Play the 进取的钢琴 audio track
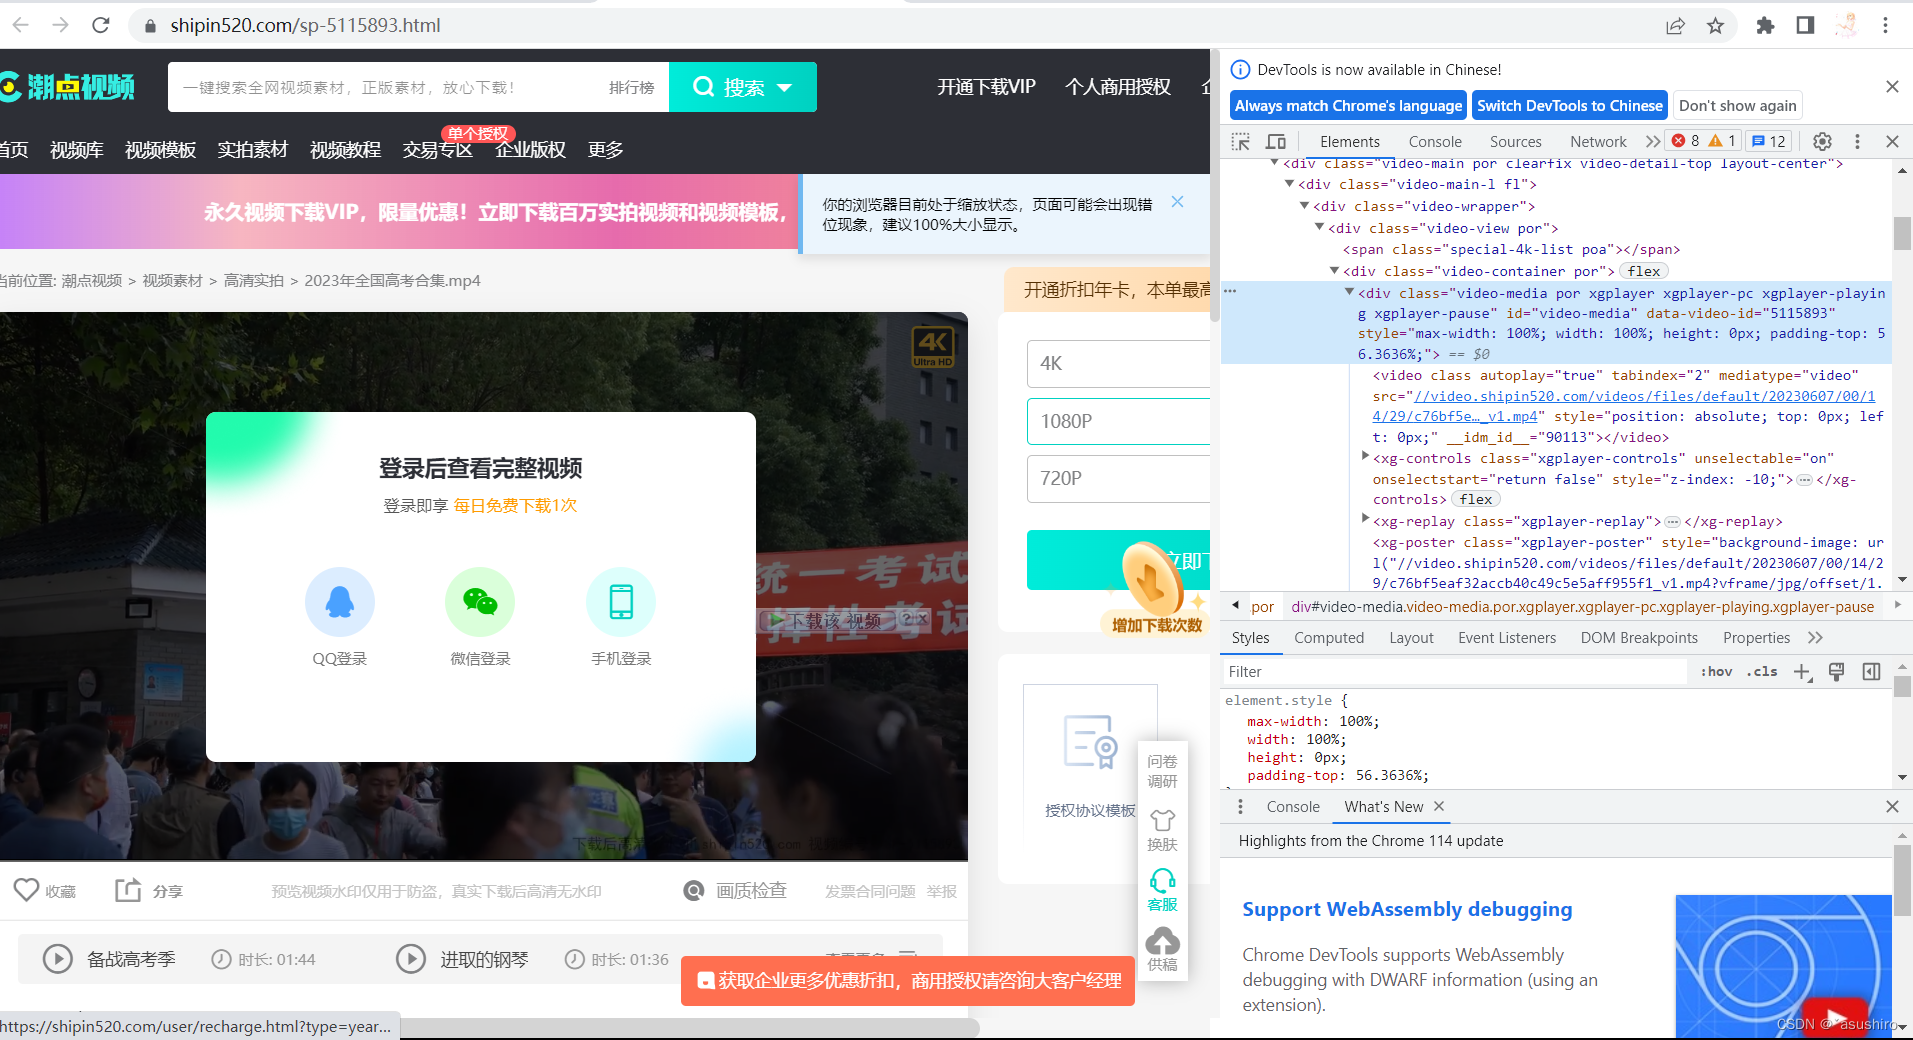Viewport: 1913px width, 1040px height. point(411,959)
